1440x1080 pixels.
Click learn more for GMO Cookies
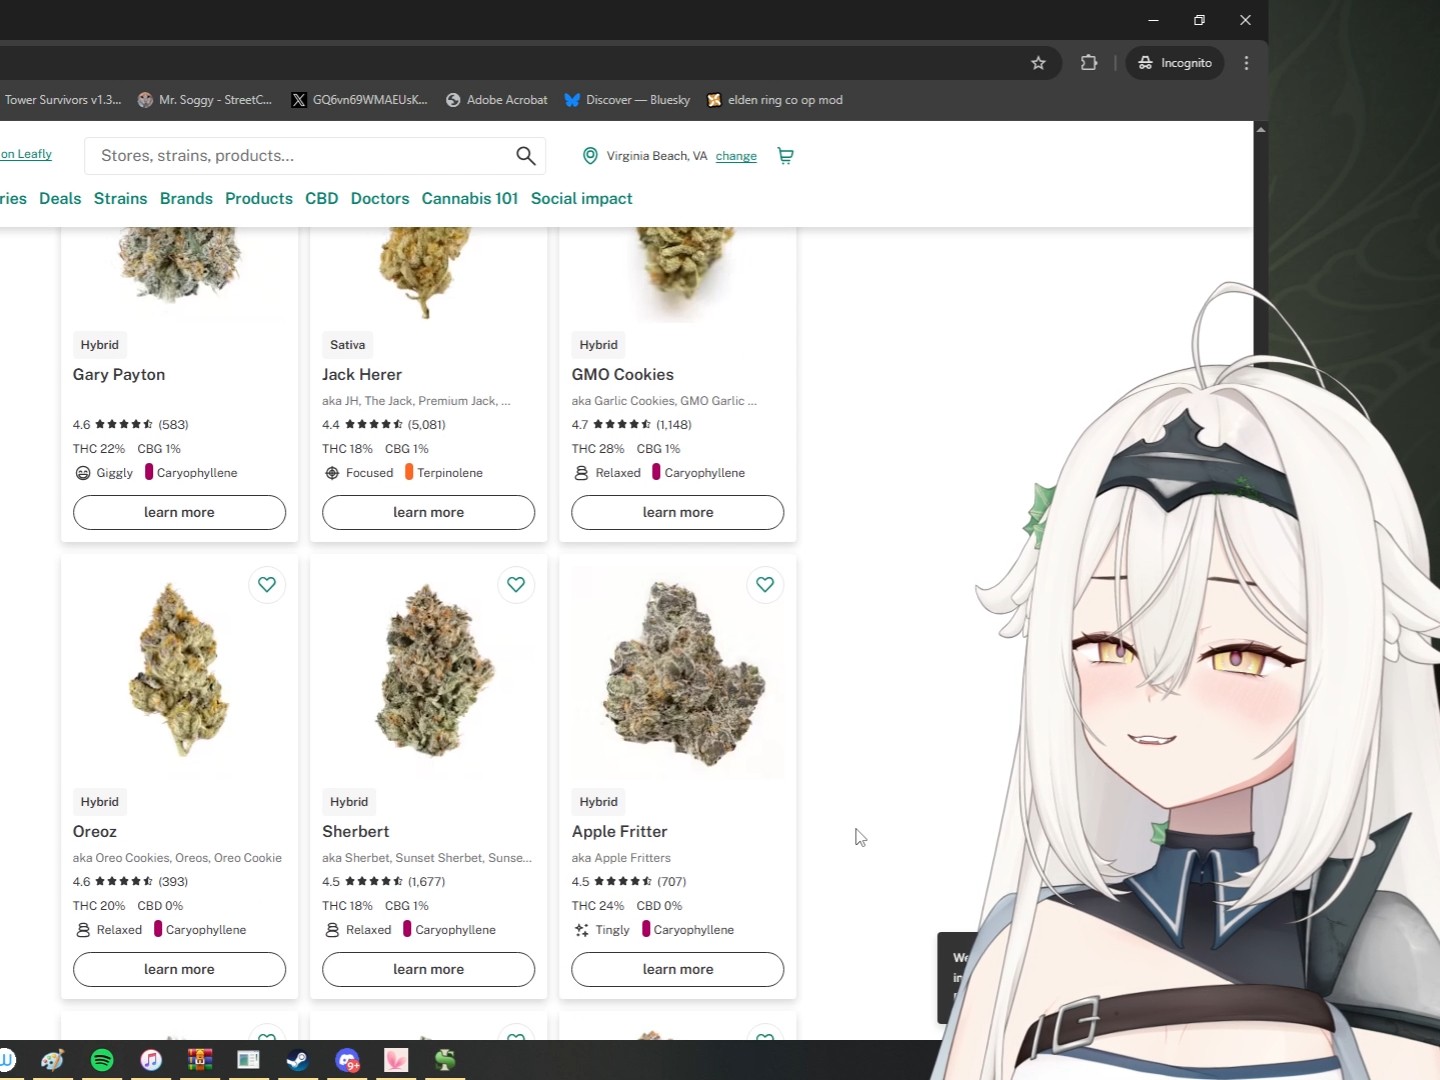click(678, 512)
